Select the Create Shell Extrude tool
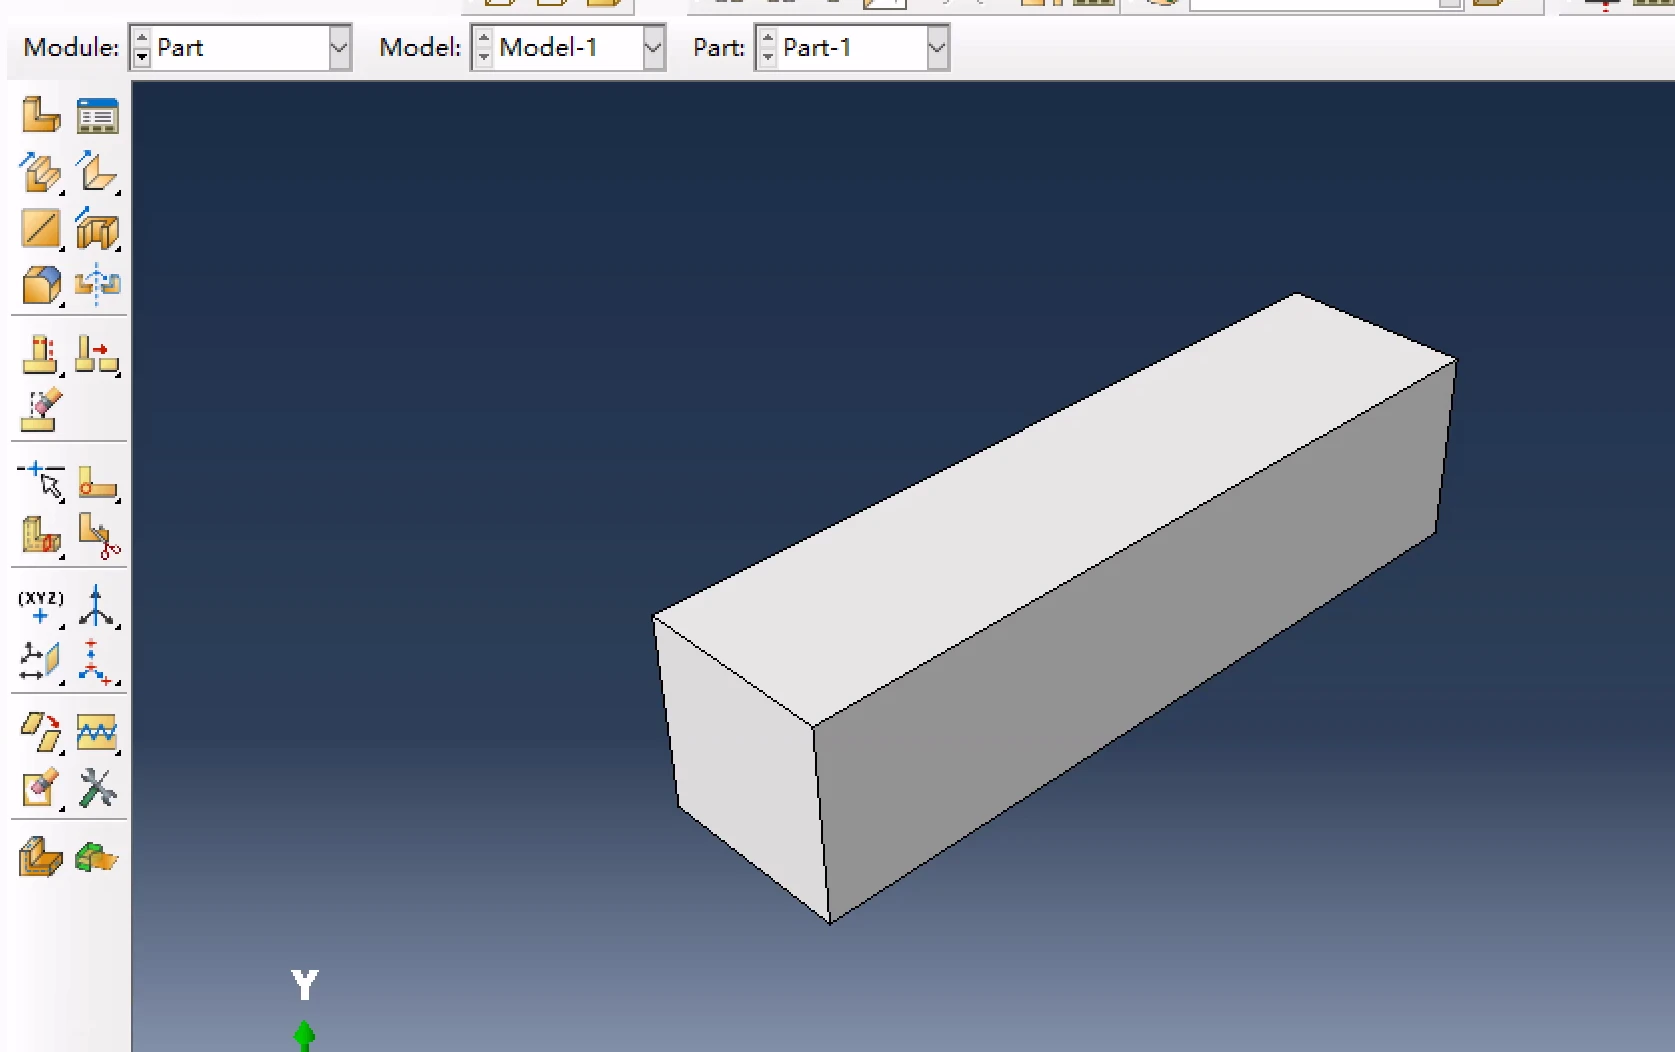 (x=97, y=172)
